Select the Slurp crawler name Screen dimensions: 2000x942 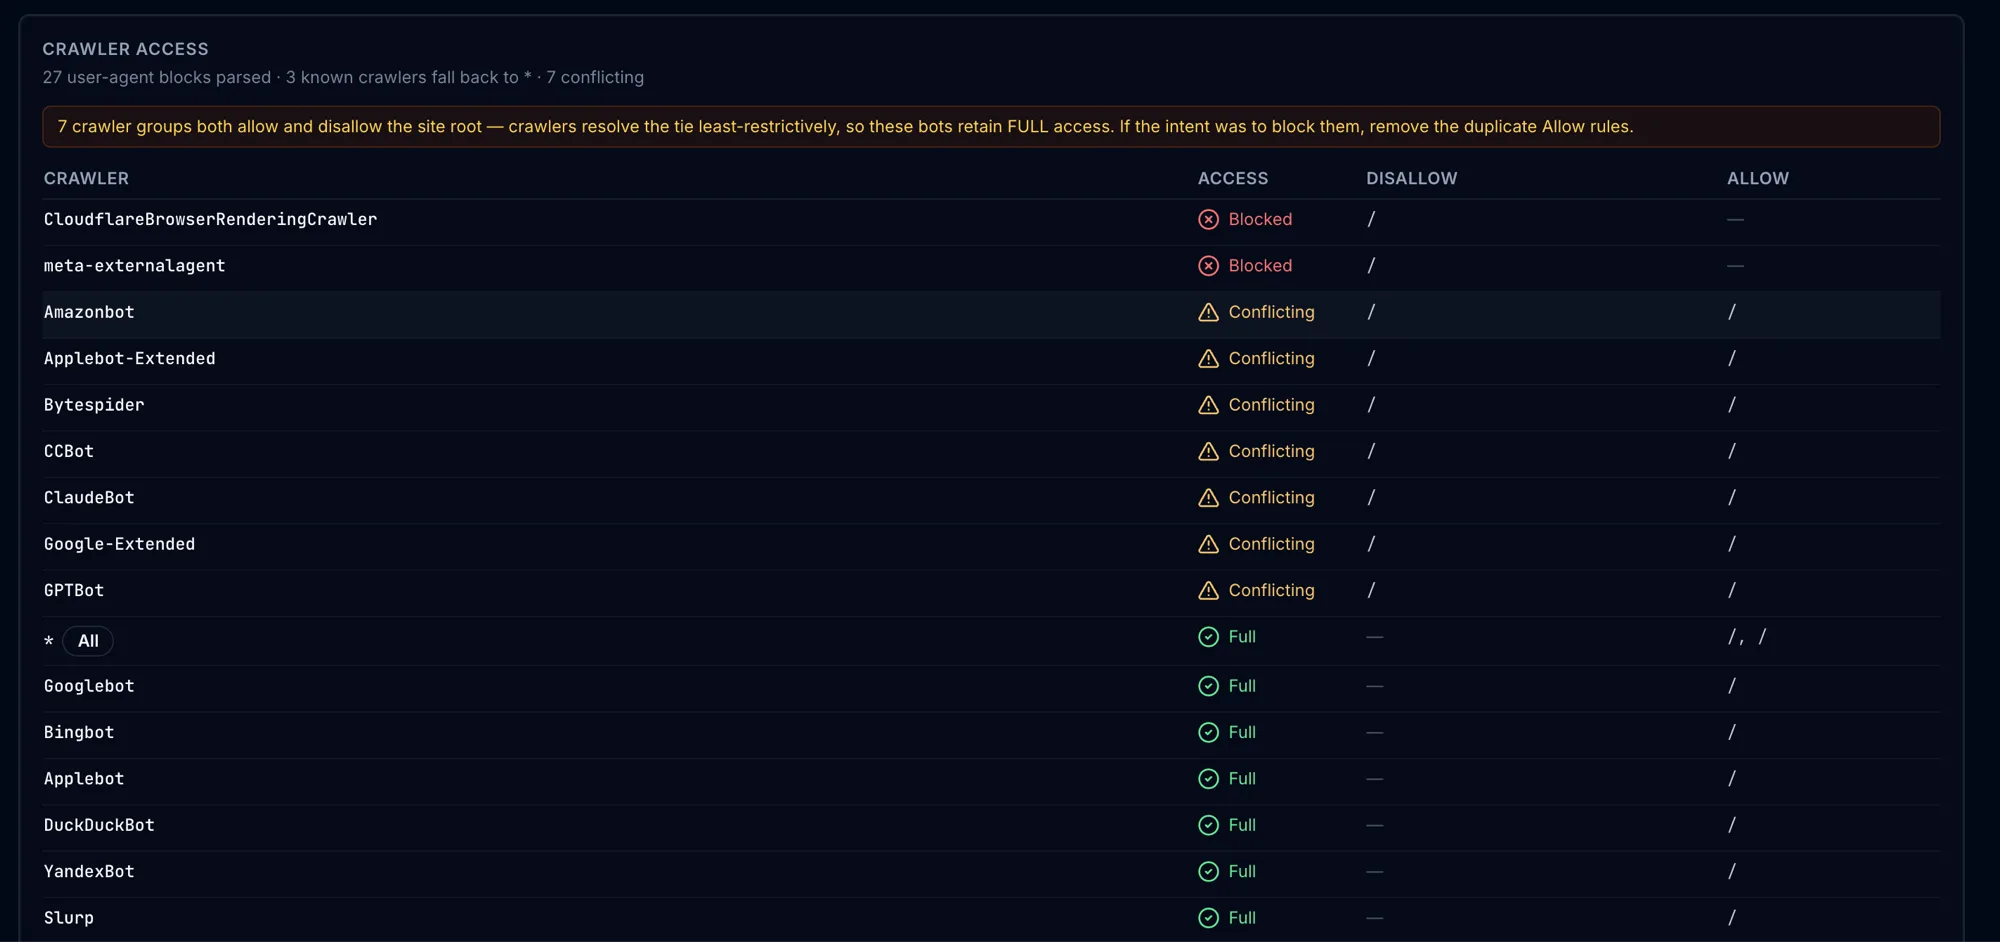tap(69, 918)
